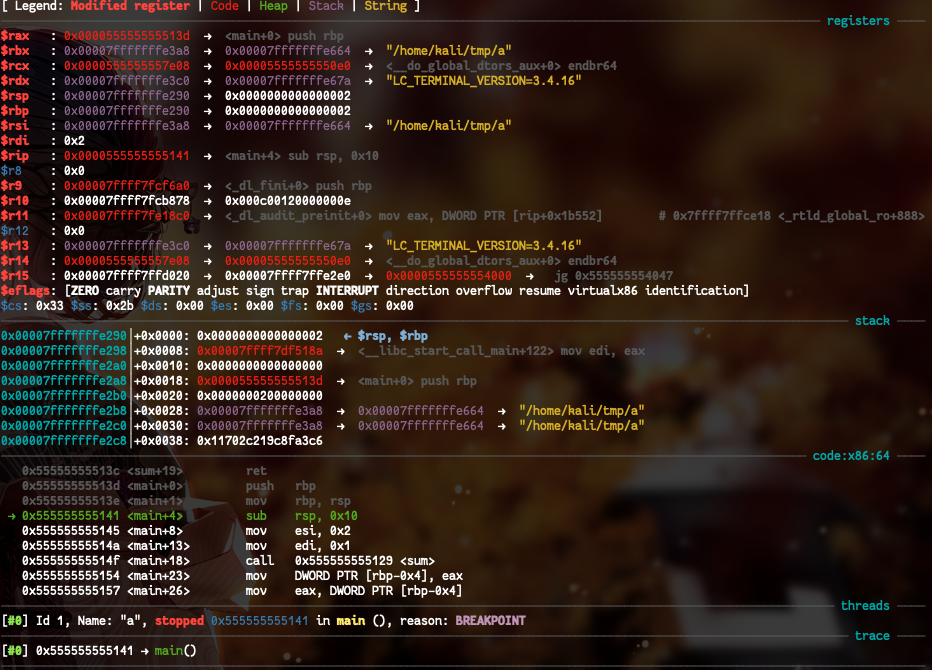This screenshot has height=670, width=932.
Task: Click the $rcx register label
Action: pyautogui.click(x=15, y=65)
